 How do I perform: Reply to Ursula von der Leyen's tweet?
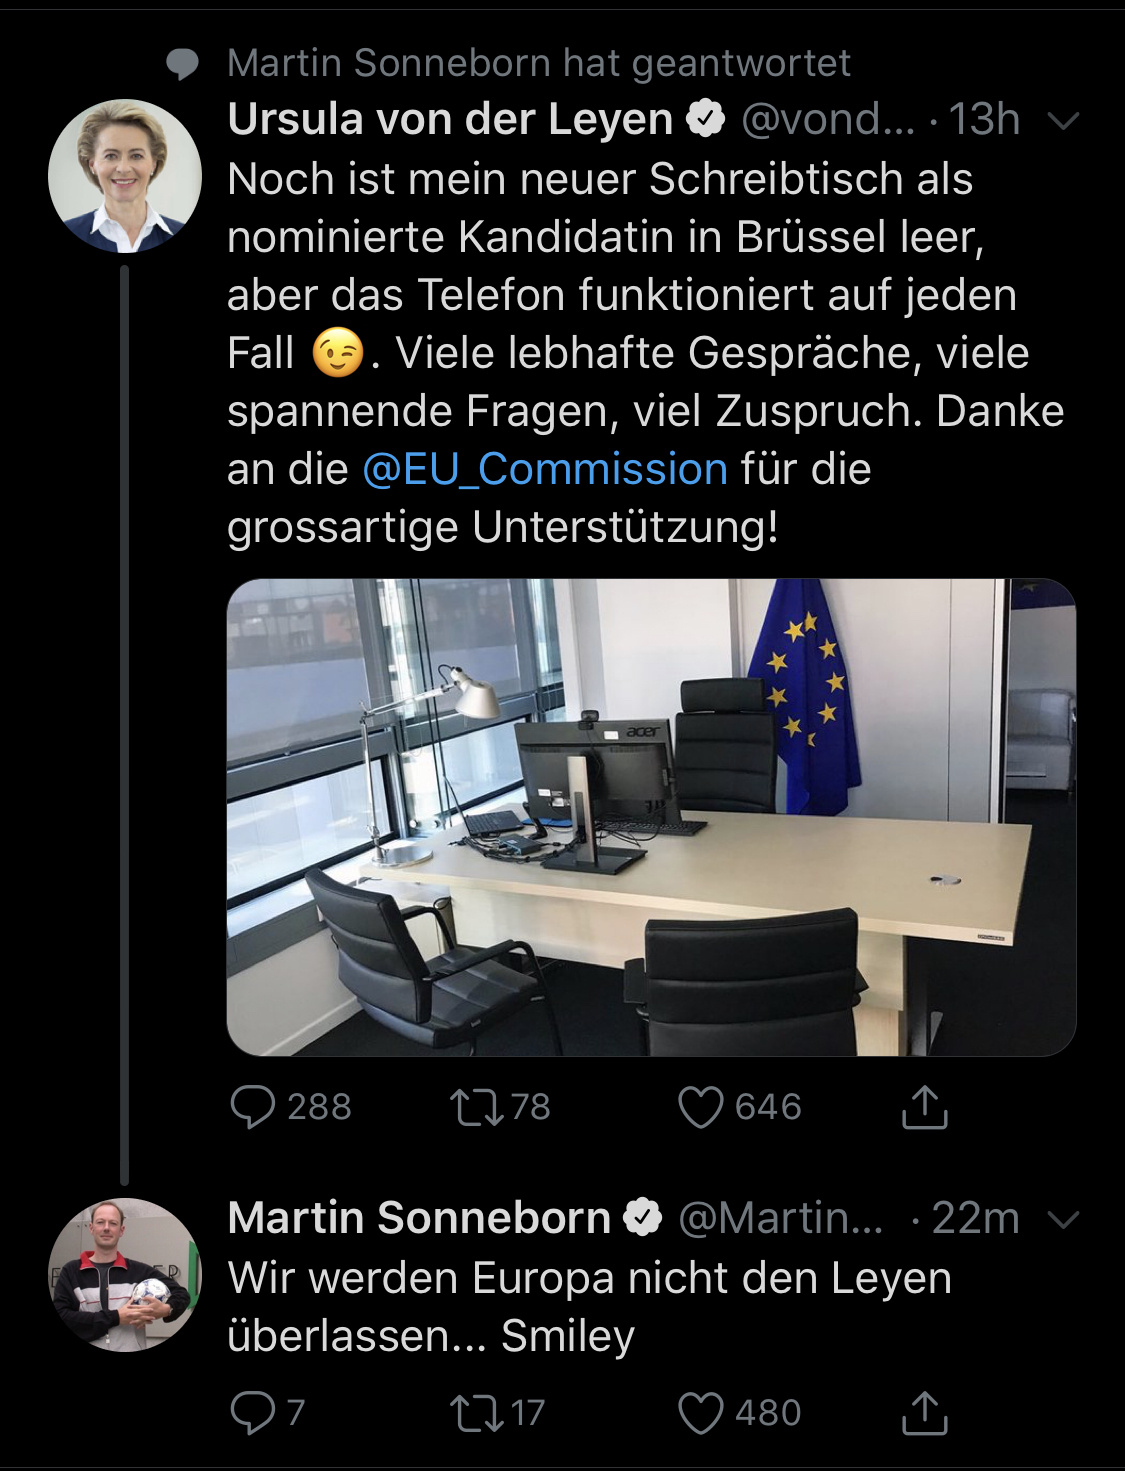pyautogui.click(x=252, y=1107)
